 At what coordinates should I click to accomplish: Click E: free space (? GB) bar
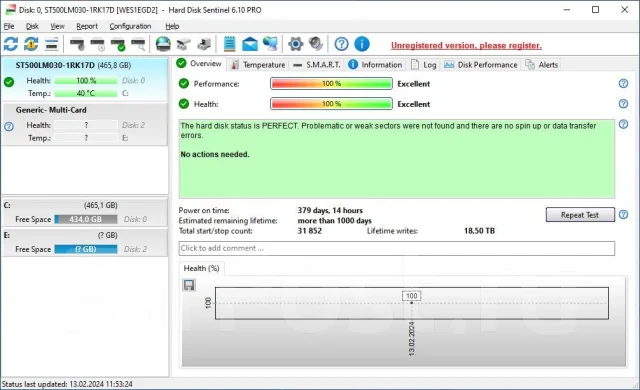tap(86, 249)
